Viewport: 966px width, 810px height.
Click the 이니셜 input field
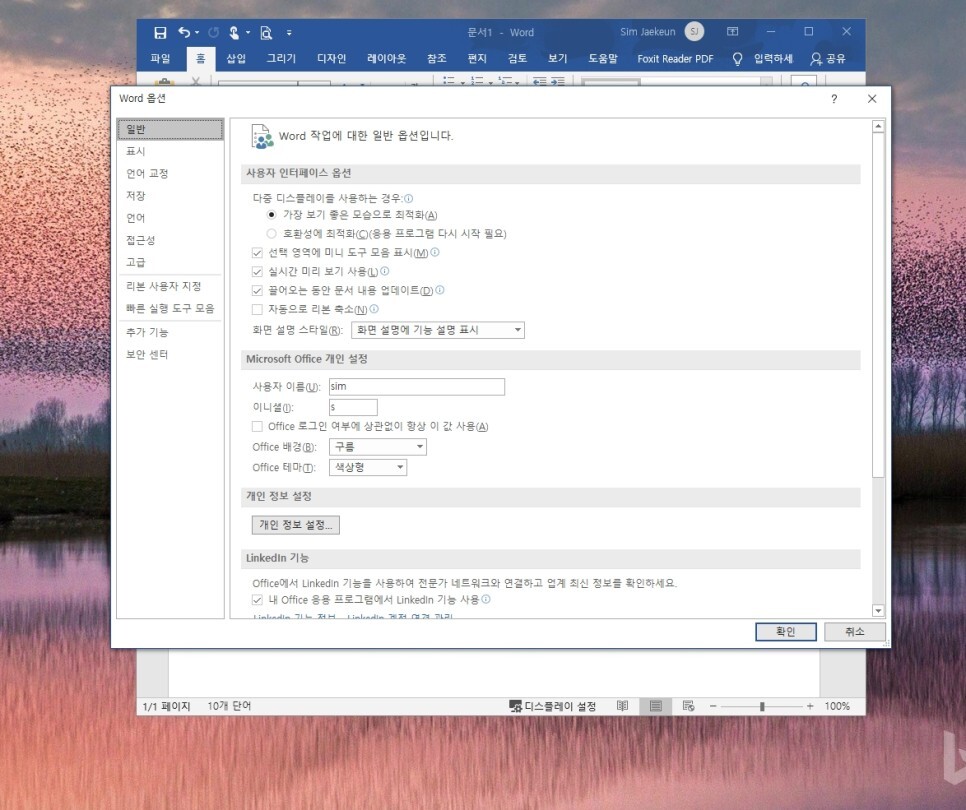coord(353,407)
